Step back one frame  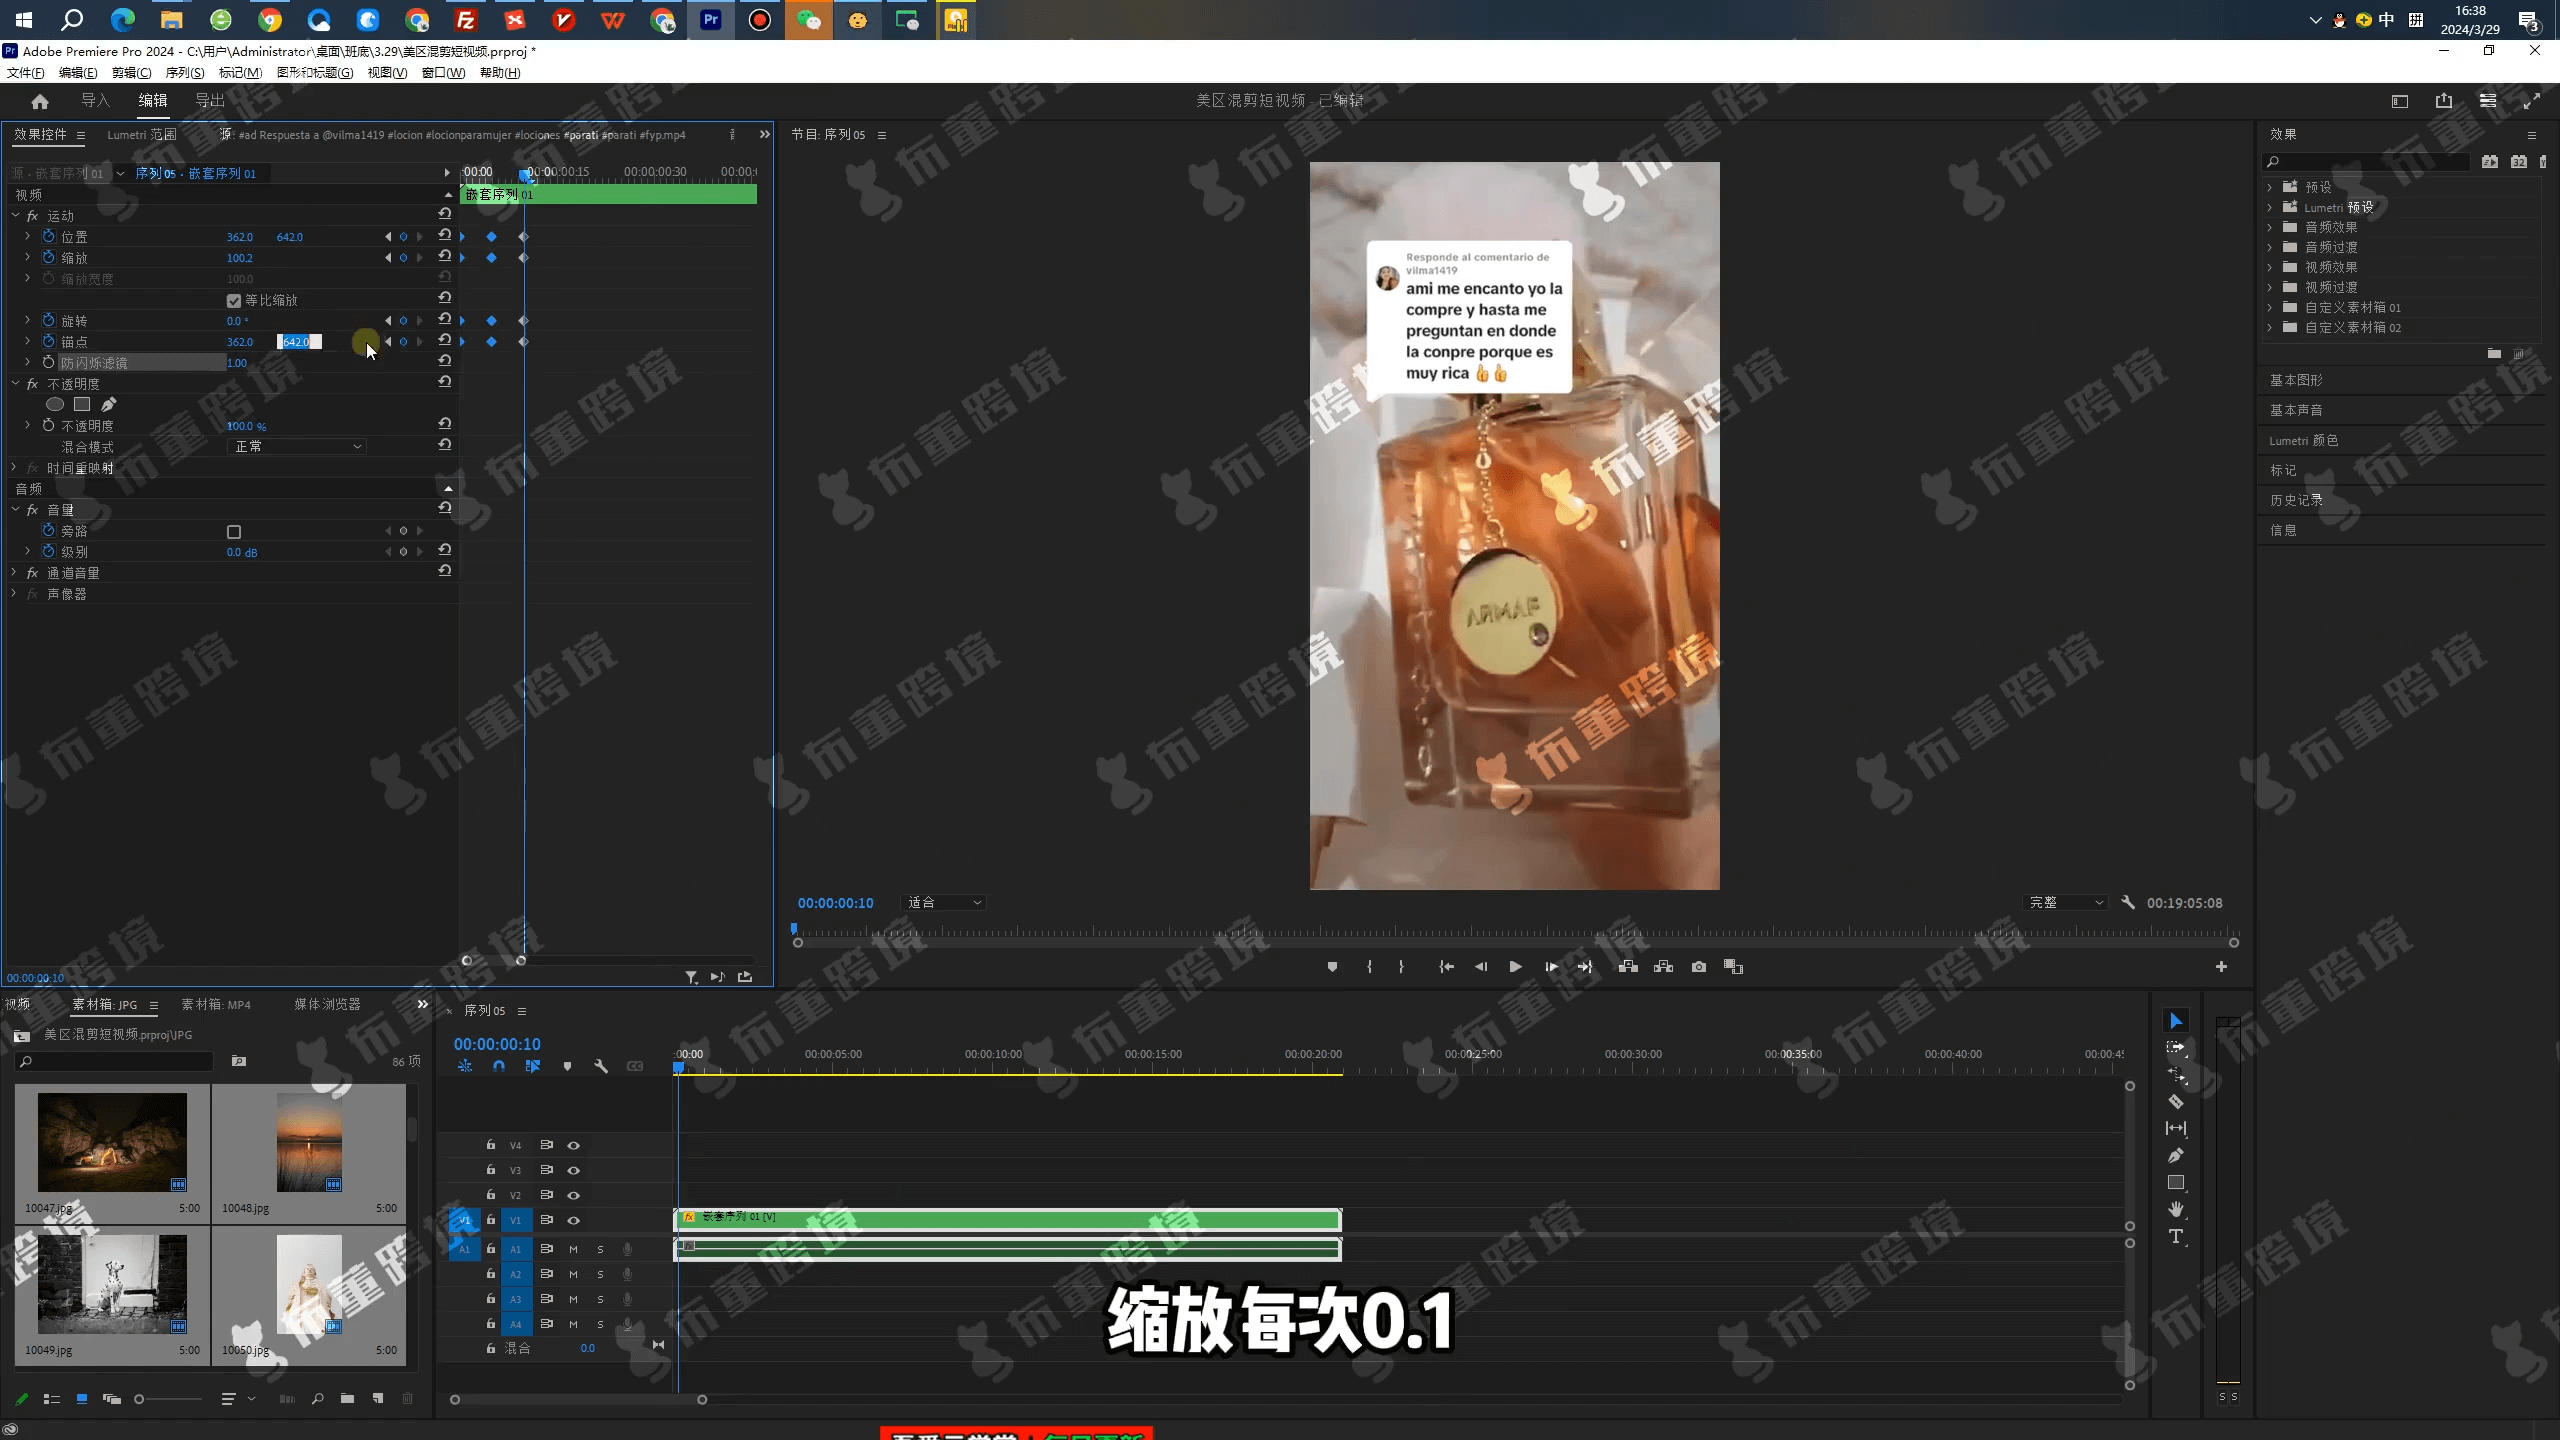click(x=1481, y=967)
